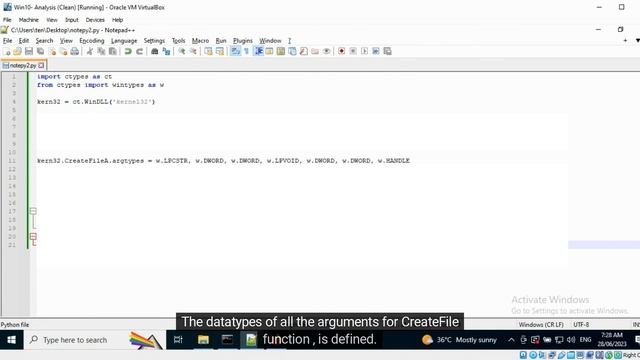This screenshot has width=640, height=360.
Task: Open the Language menu
Action: point(124,41)
